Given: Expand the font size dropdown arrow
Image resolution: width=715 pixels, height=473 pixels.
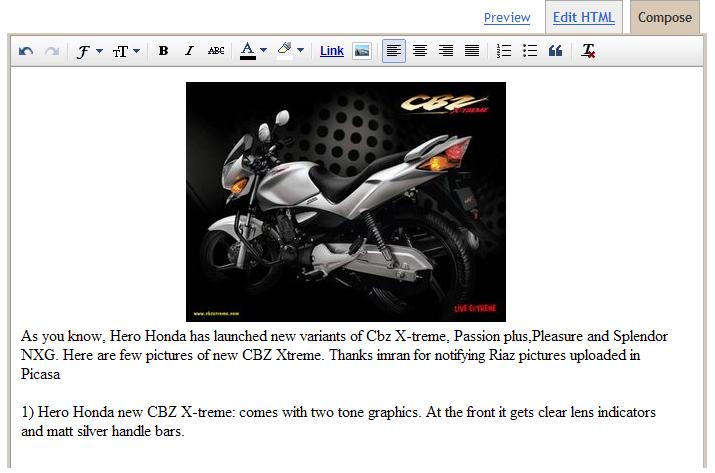Looking at the screenshot, I should tap(136, 51).
